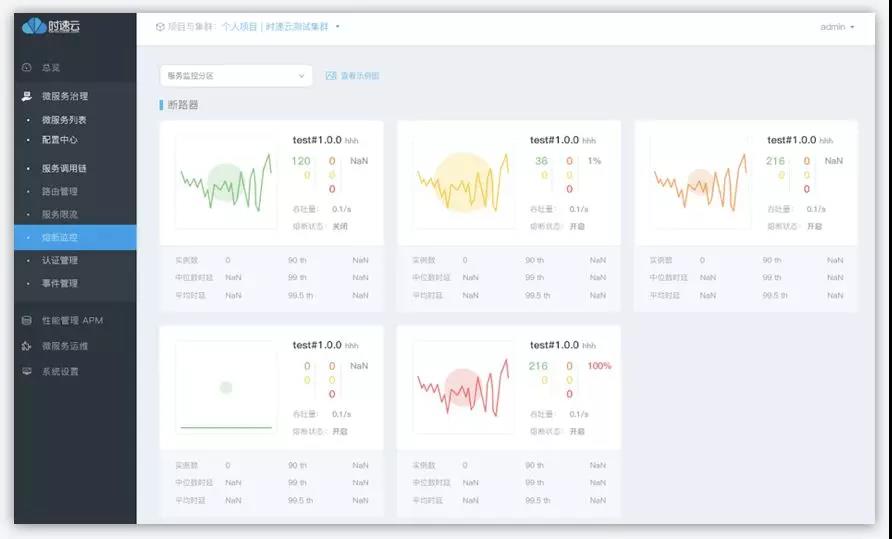
Task: Open 认证管理 in sidebar
Action: coord(60,261)
